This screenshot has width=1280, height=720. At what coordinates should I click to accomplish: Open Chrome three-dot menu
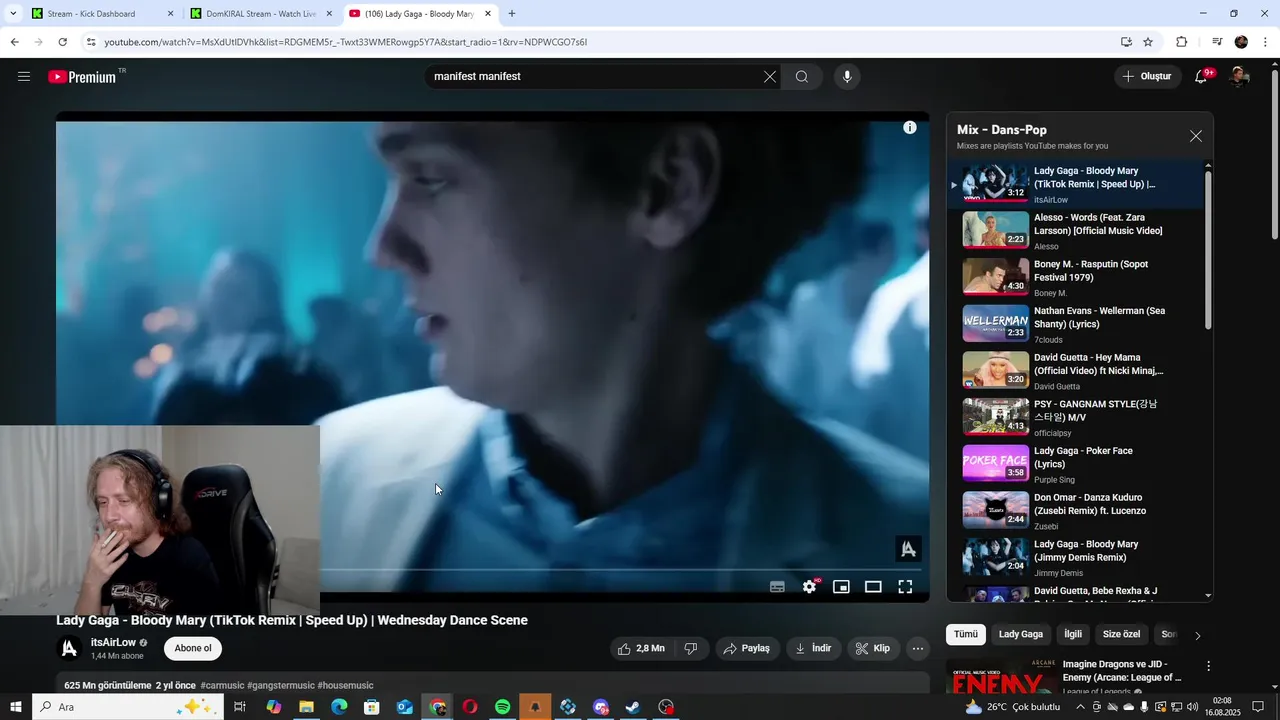click(1266, 42)
